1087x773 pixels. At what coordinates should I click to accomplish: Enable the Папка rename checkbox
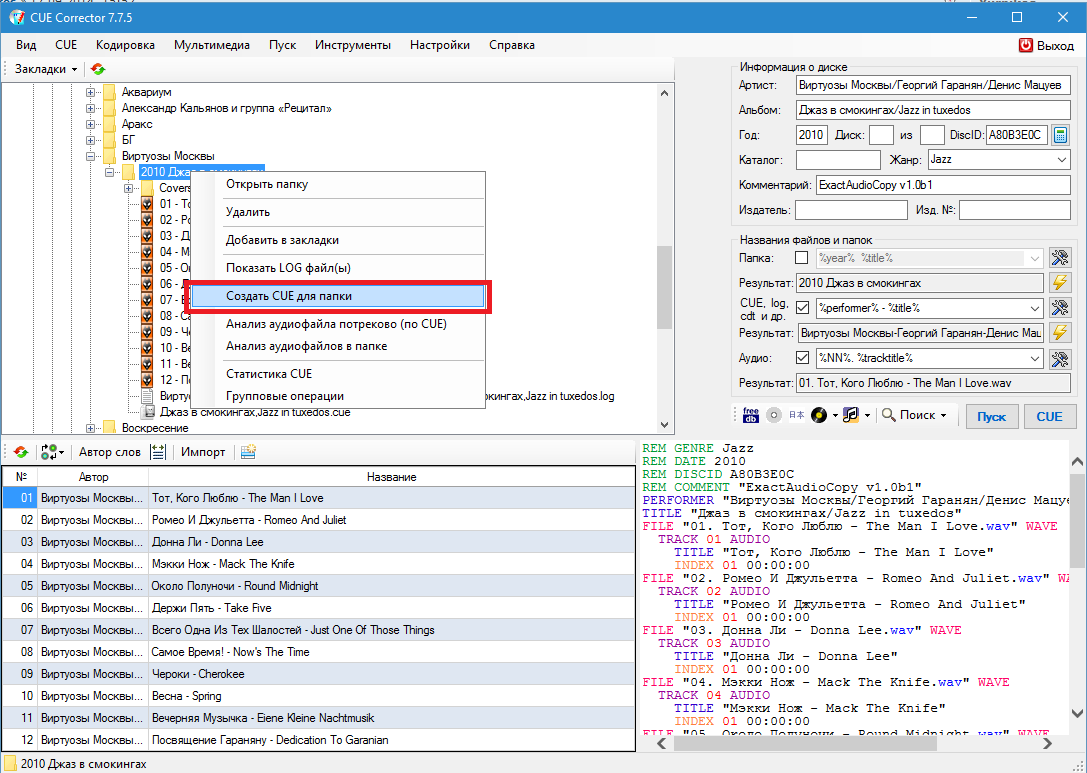(x=801, y=258)
